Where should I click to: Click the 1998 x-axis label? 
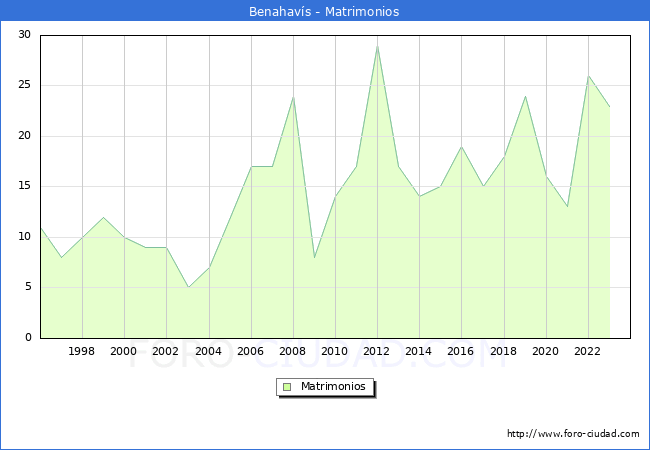point(82,352)
